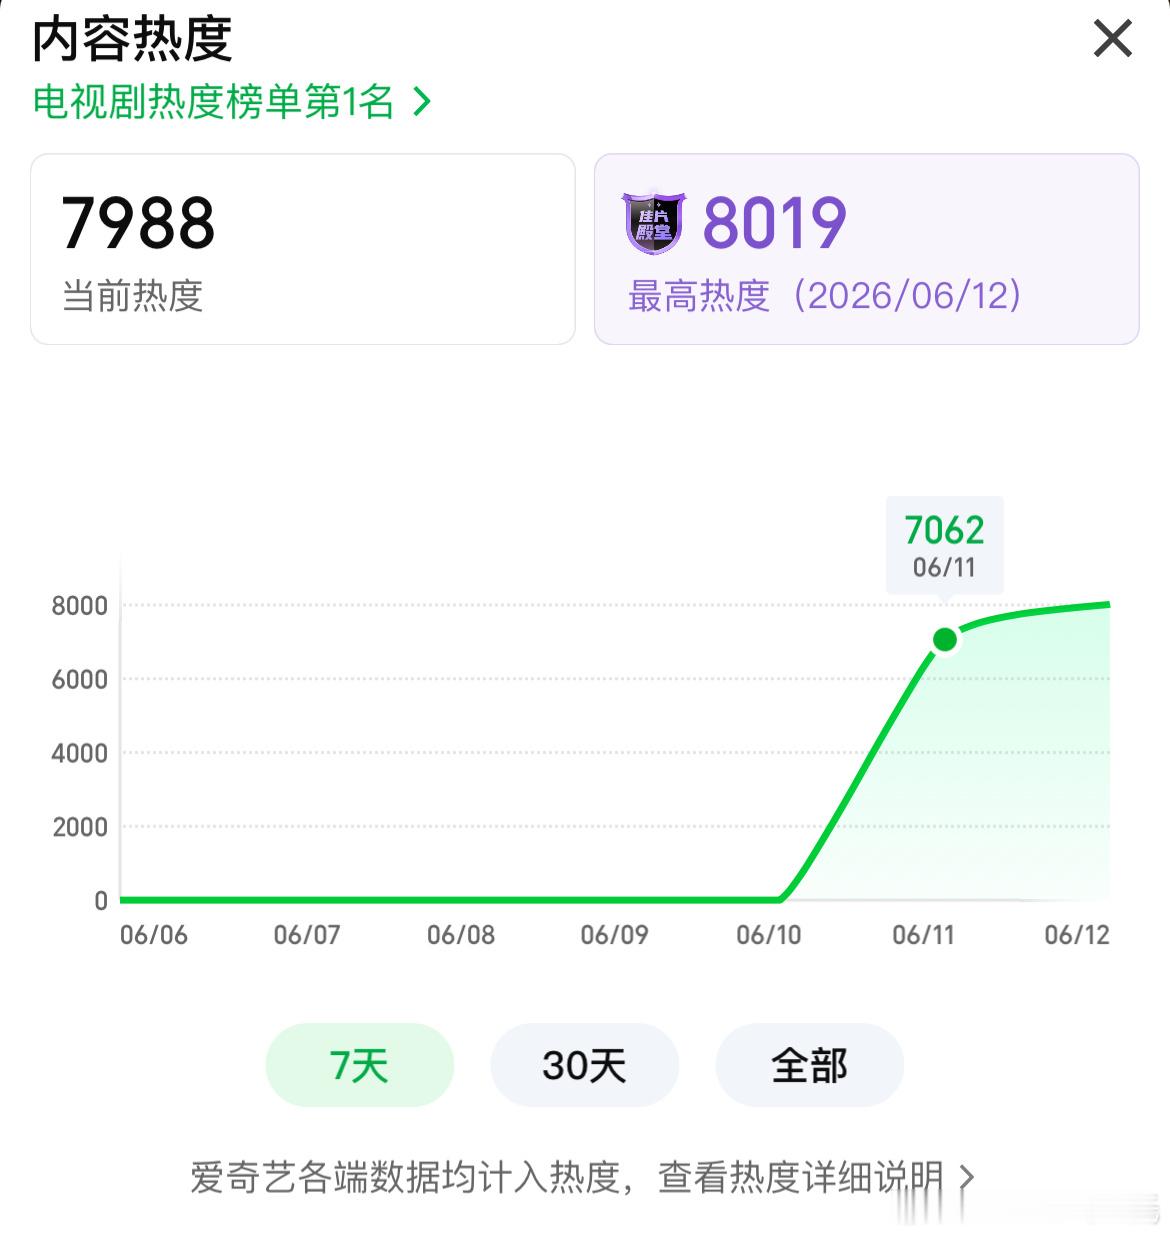1170x1236 pixels.
Task: Click the current heat value 7988
Action: [138, 222]
